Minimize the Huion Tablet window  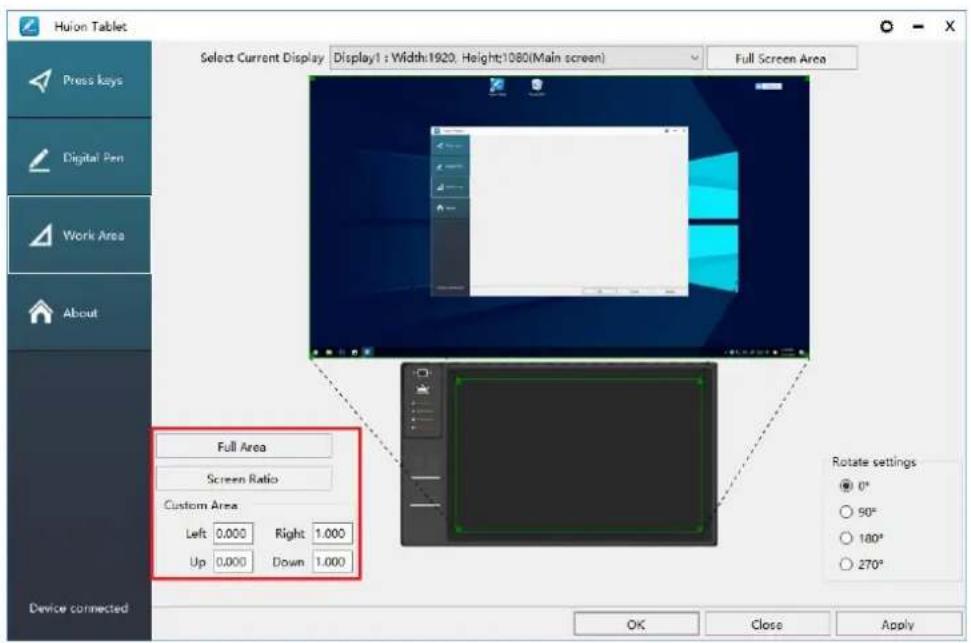click(918, 27)
